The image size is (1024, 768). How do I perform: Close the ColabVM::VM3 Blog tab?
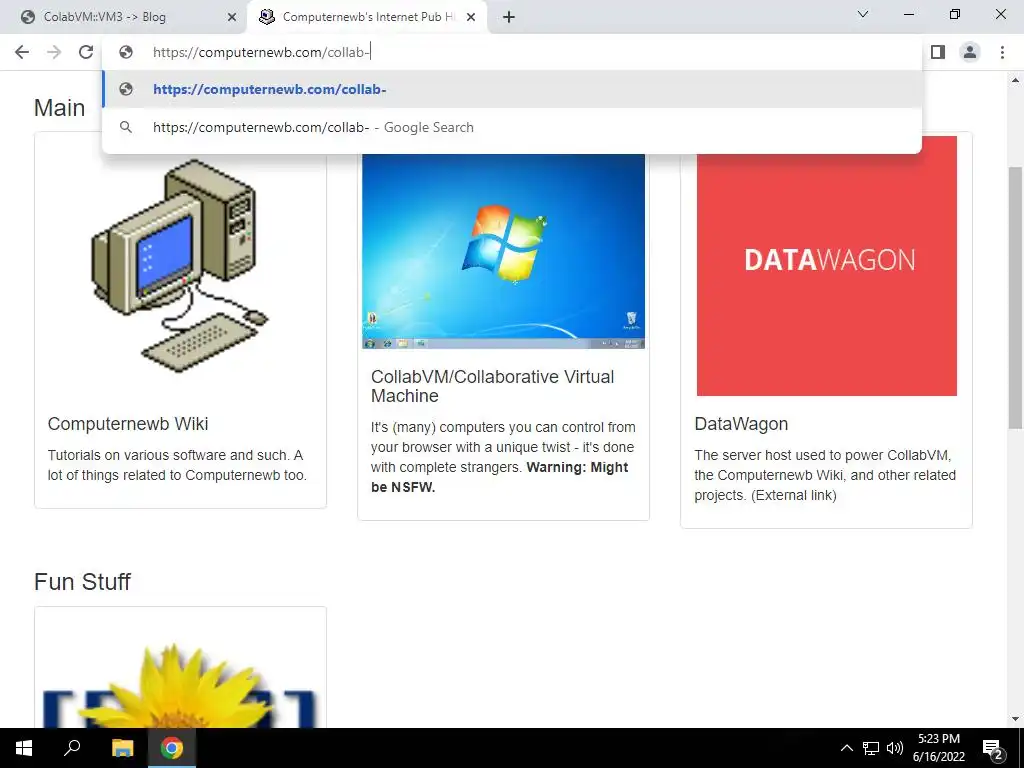click(x=232, y=17)
